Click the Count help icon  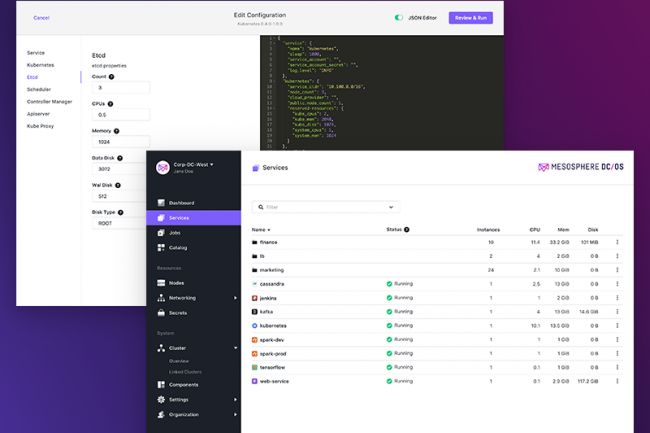[111, 77]
